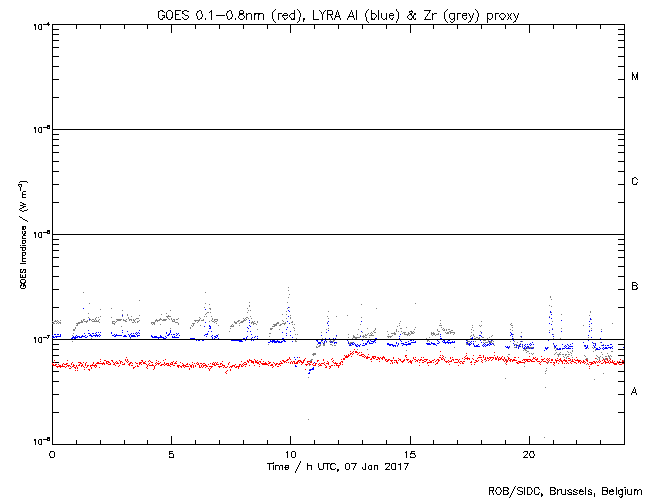The image size is (650, 500).
Task: Click the B flare class label
Action: pyautogui.click(x=634, y=287)
